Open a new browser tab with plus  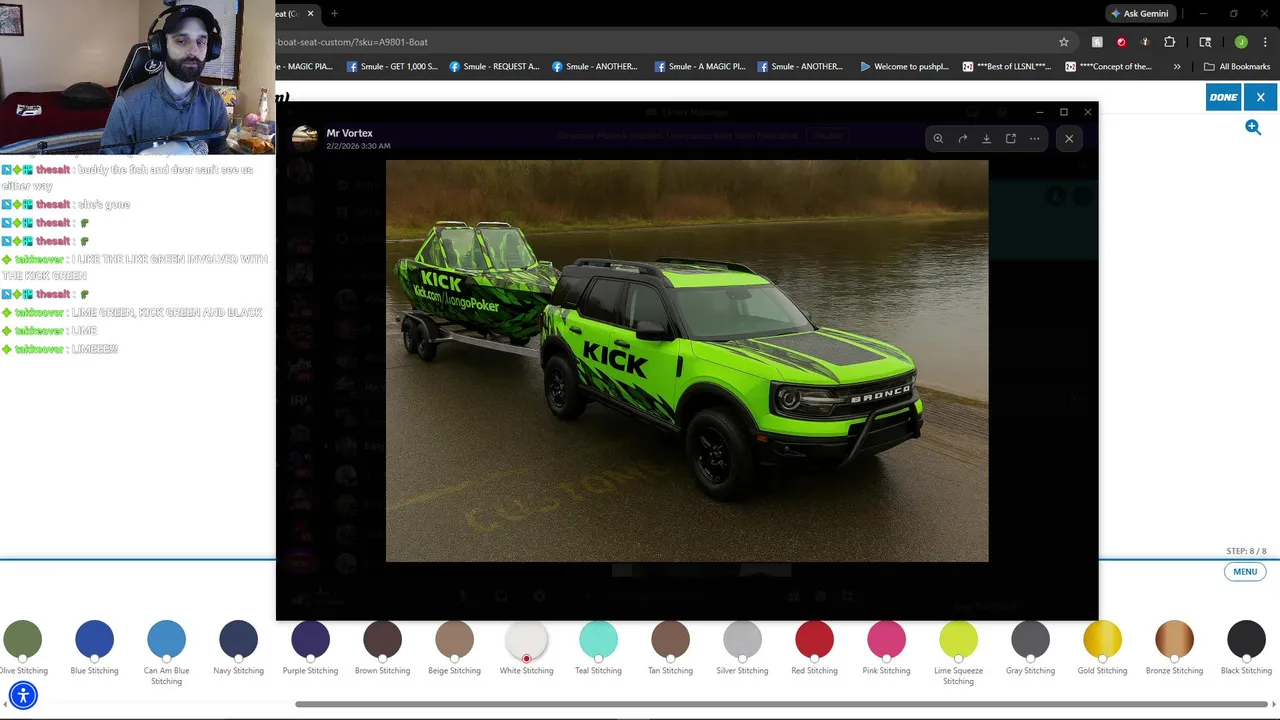click(334, 13)
